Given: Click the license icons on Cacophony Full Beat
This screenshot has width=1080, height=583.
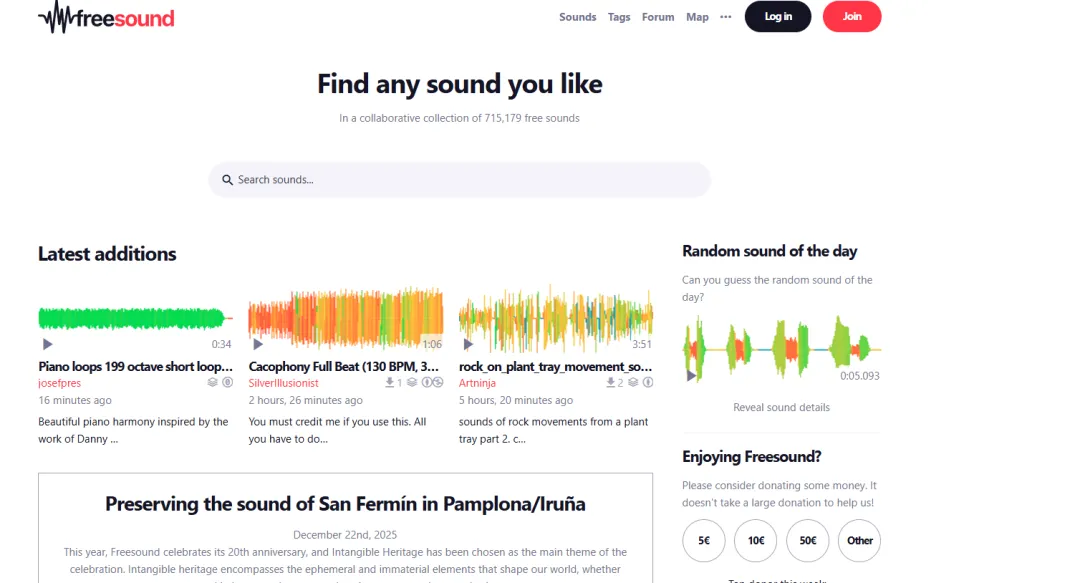Looking at the screenshot, I should point(432,382).
